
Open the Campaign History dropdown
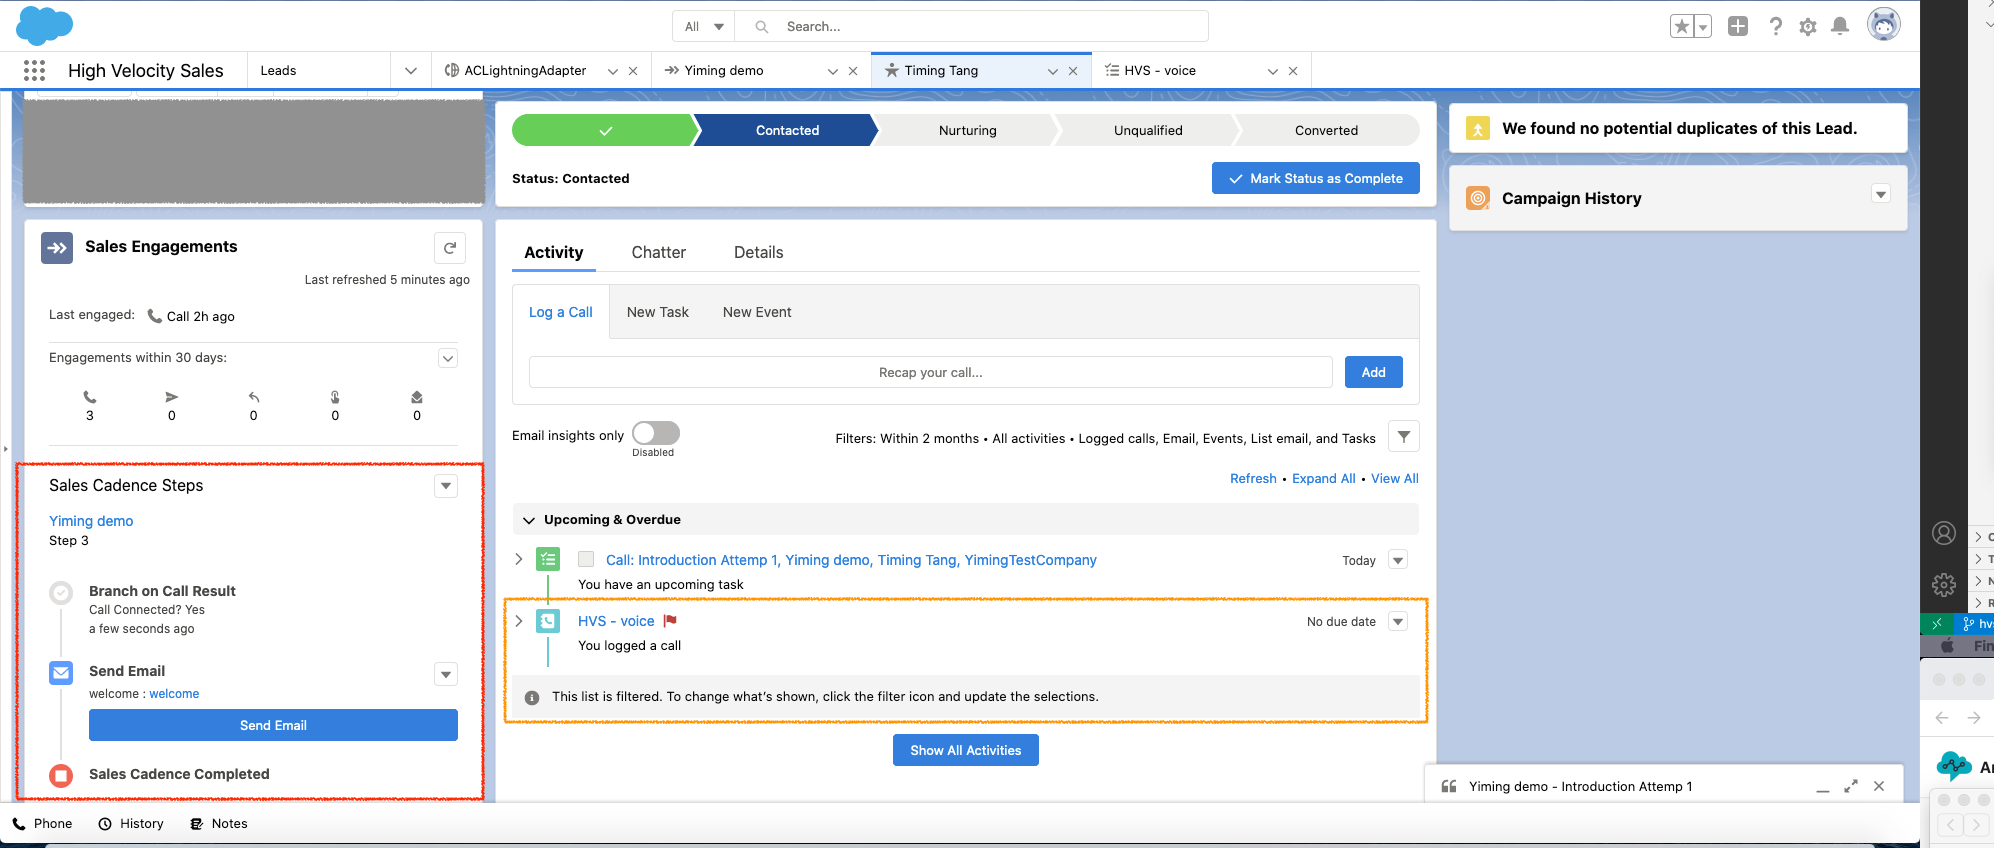click(1881, 194)
